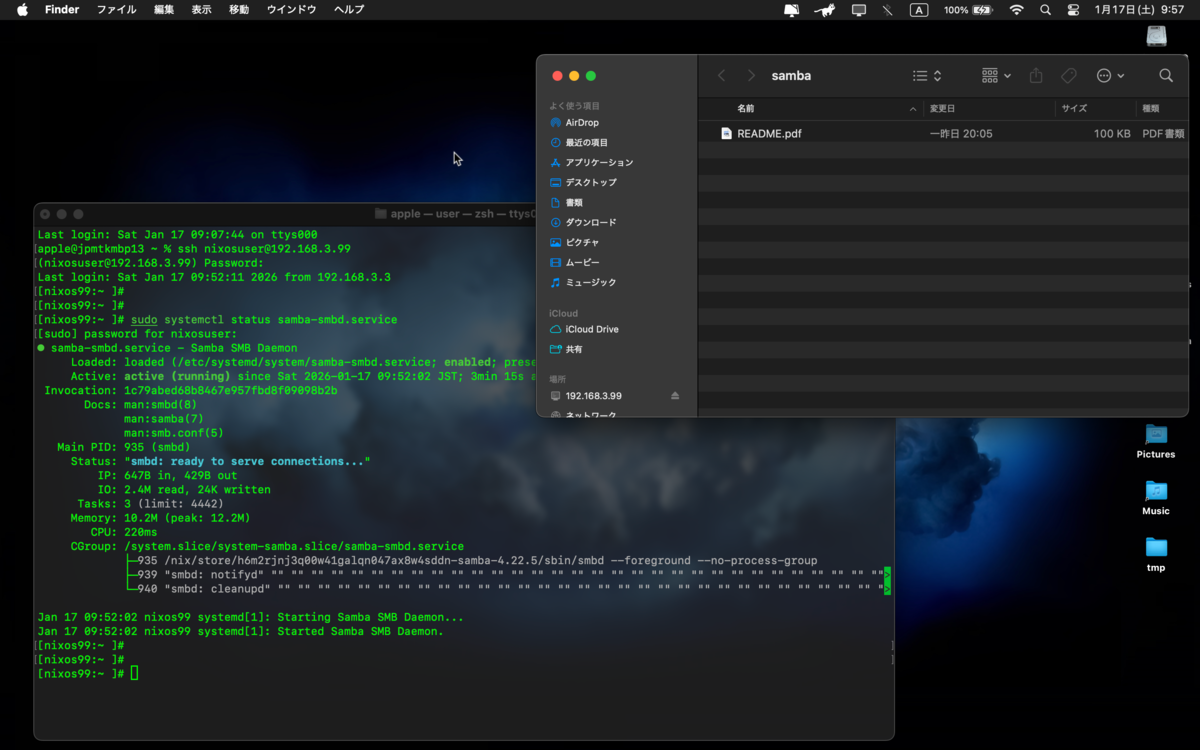Image resolution: width=1200 pixels, height=750 pixels.
Task: Open the Wi-Fi menu
Action: tap(1017, 10)
